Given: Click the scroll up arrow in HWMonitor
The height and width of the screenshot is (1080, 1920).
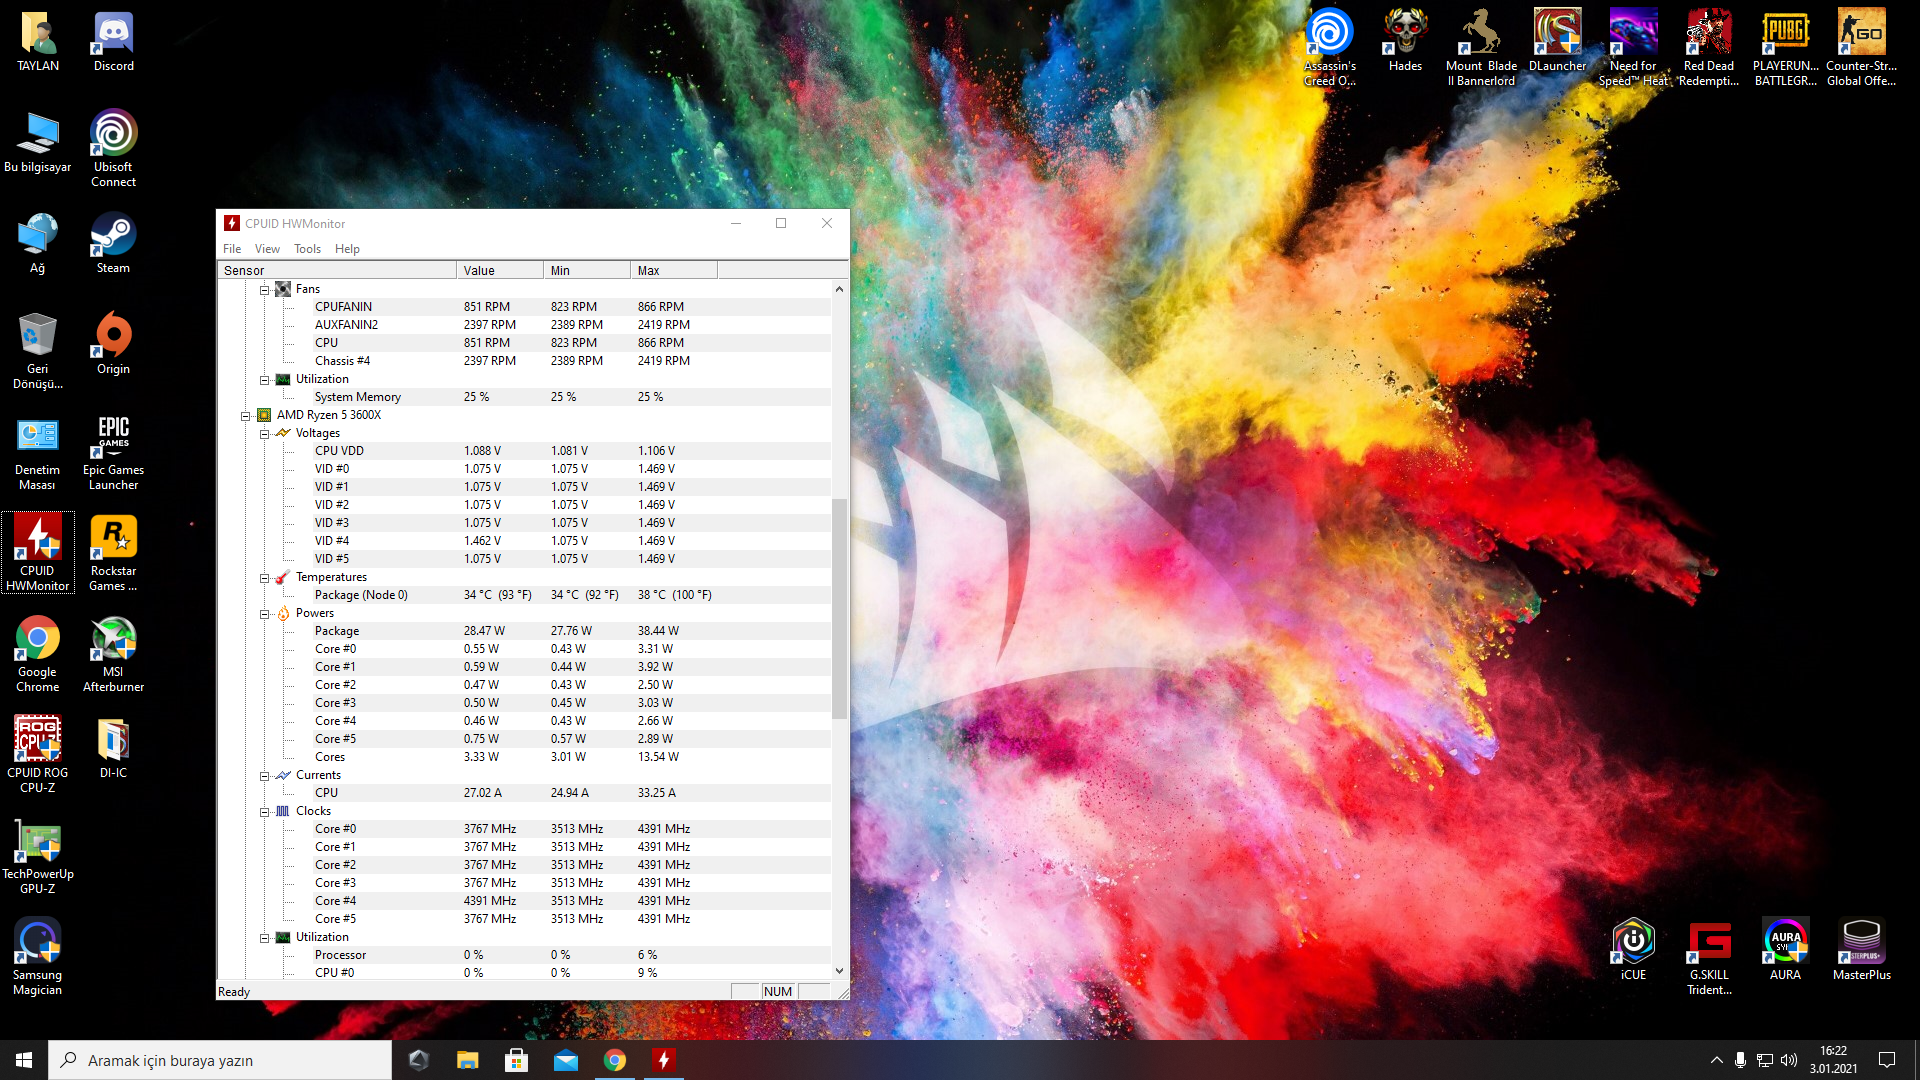Looking at the screenshot, I should tap(839, 289).
